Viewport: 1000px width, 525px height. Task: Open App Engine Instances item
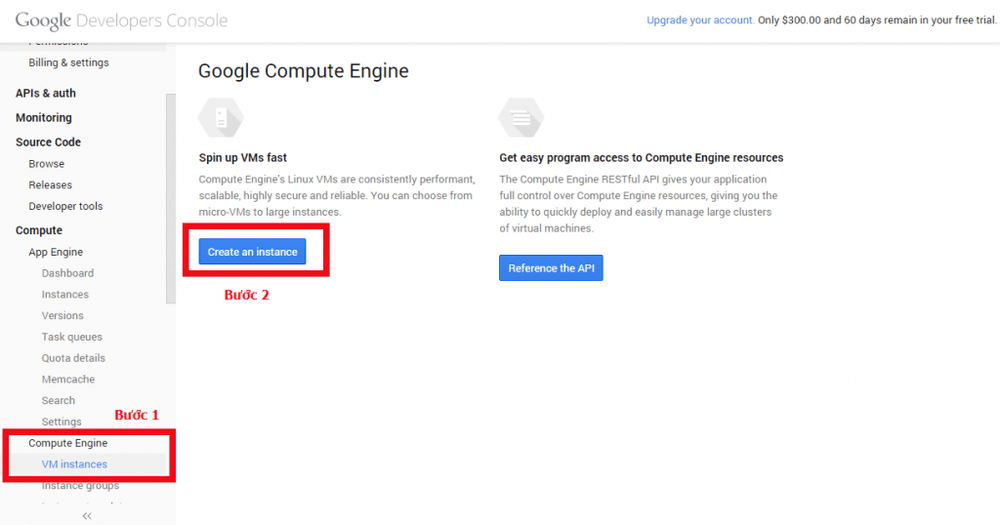coord(65,294)
